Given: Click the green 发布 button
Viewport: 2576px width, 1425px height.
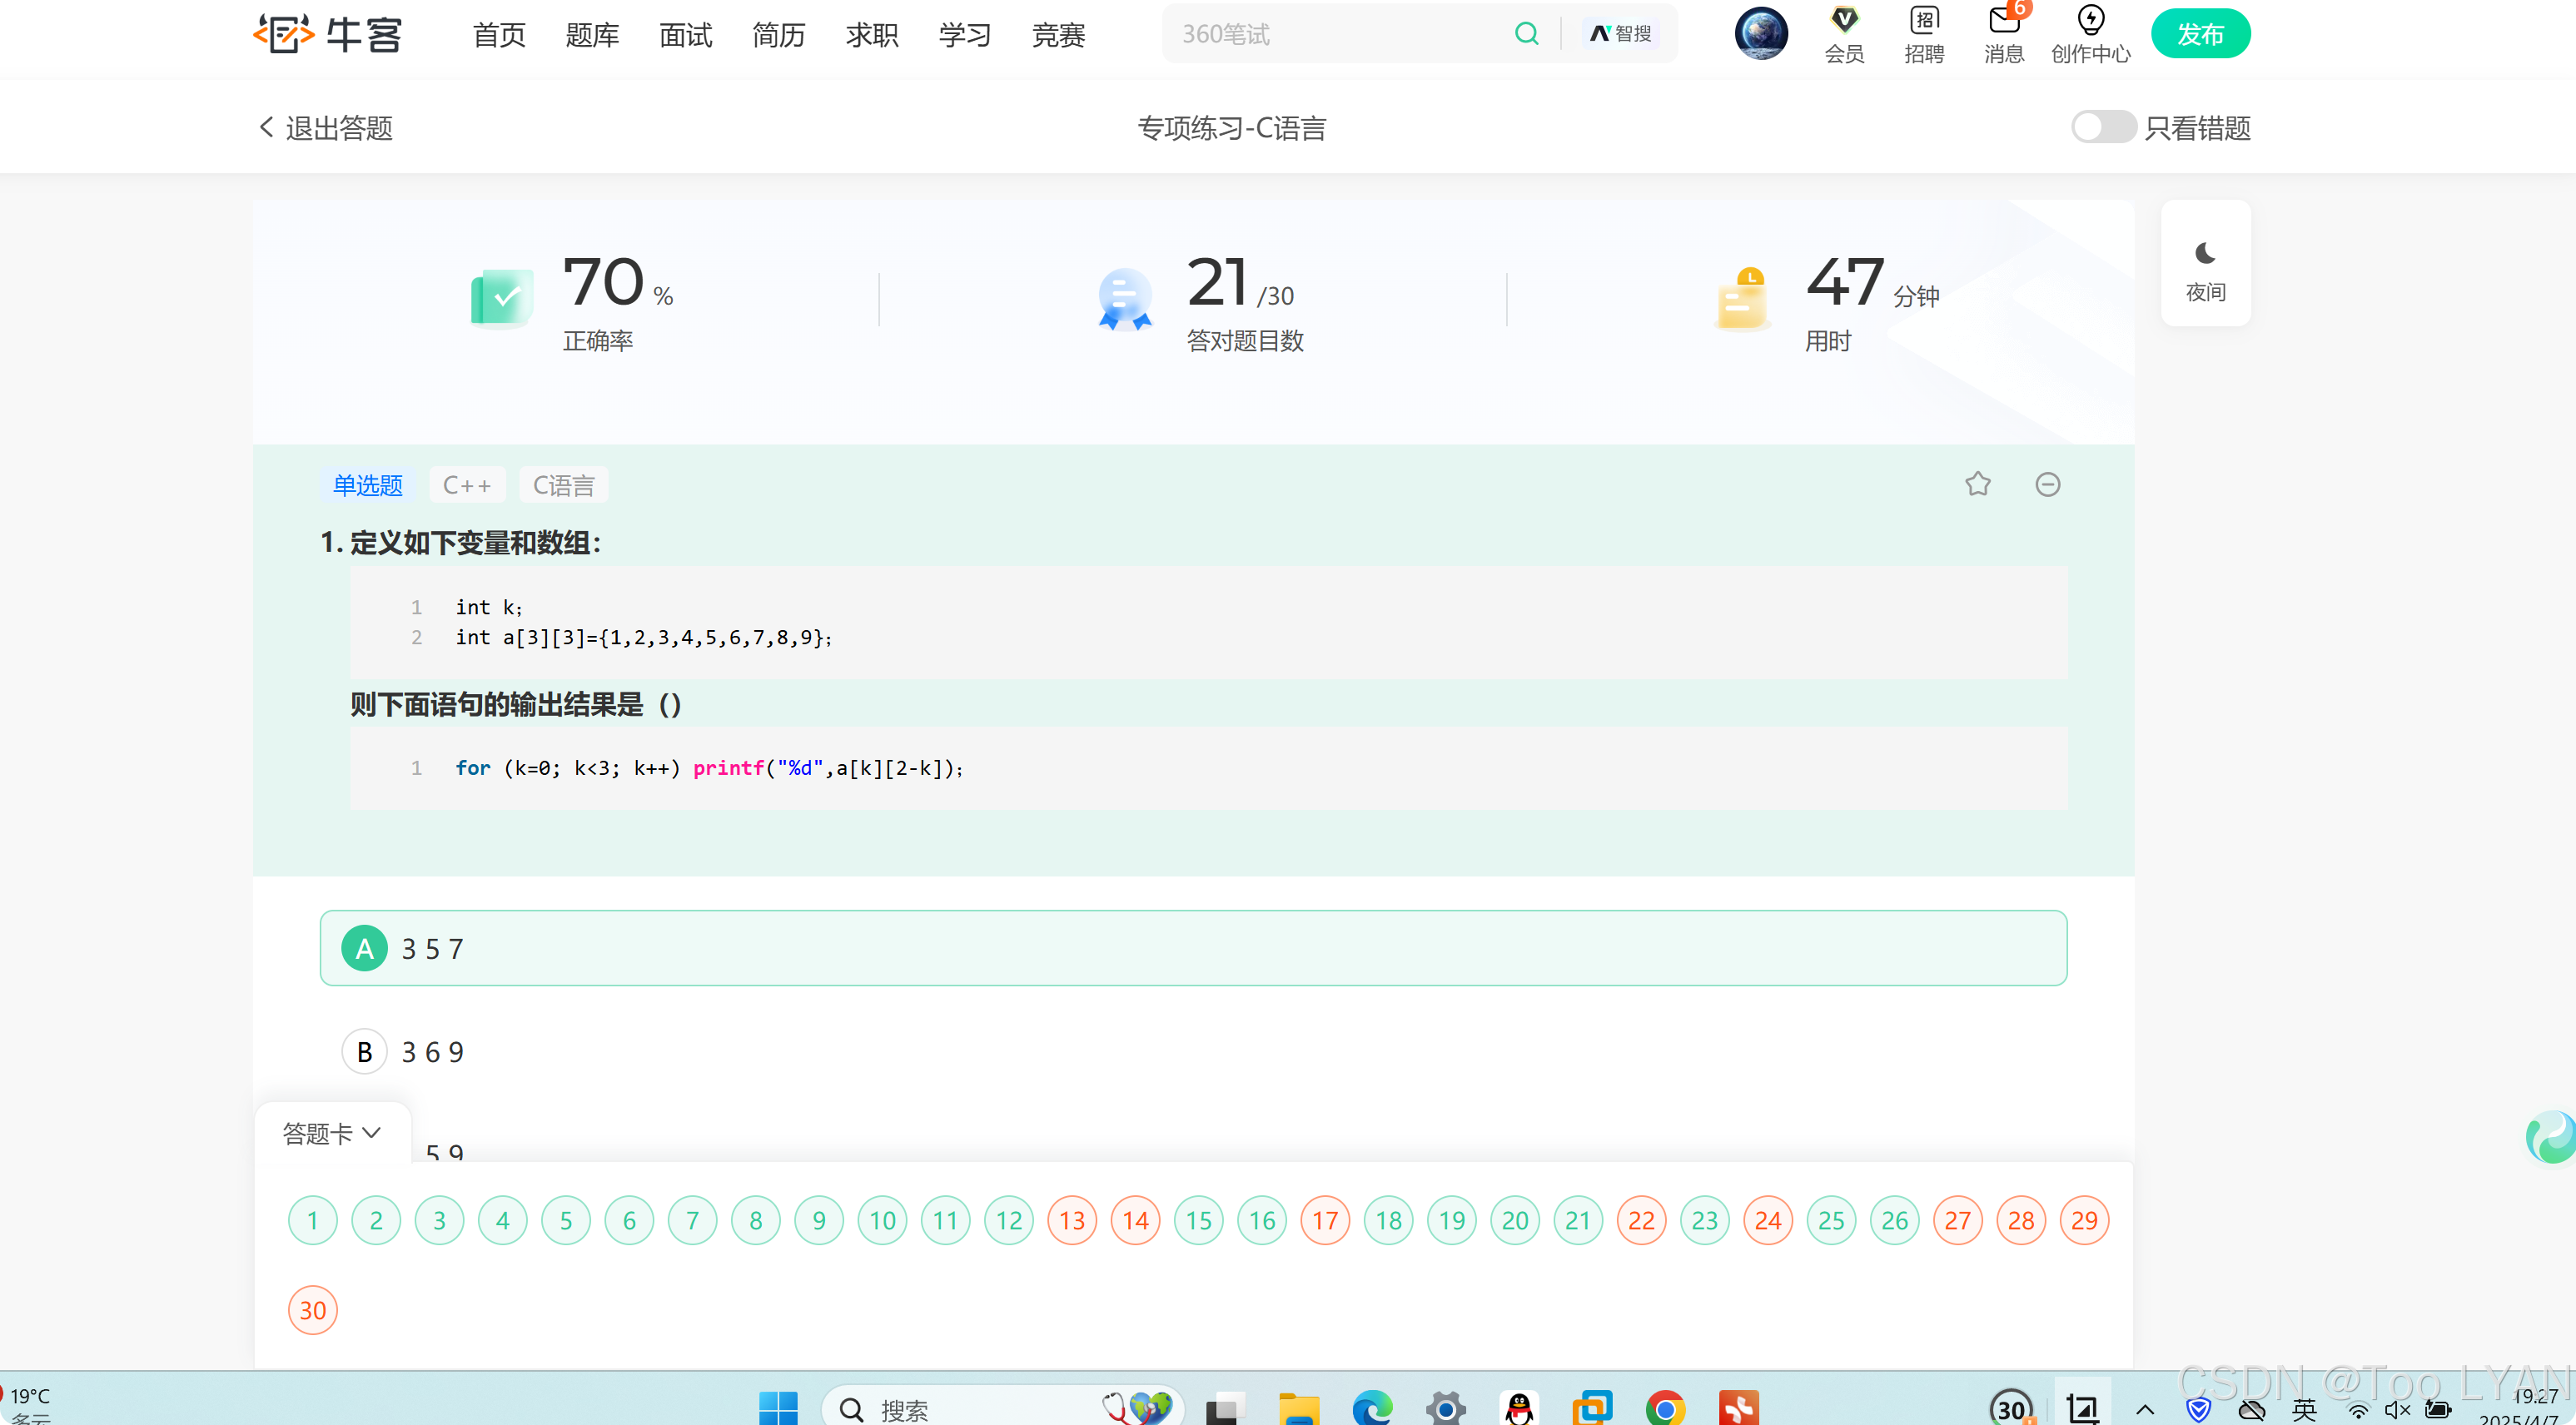Looking at the screenshot, I should tap(2199, 34).
